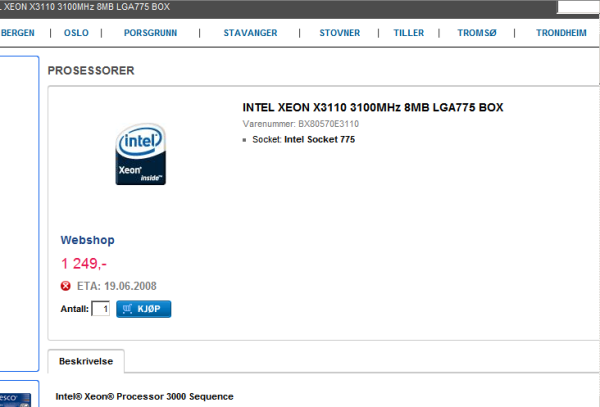Click the PROSESSORER category heading
Image resolution: width=600 pixels, height=407 pixels.
(91, 71)
